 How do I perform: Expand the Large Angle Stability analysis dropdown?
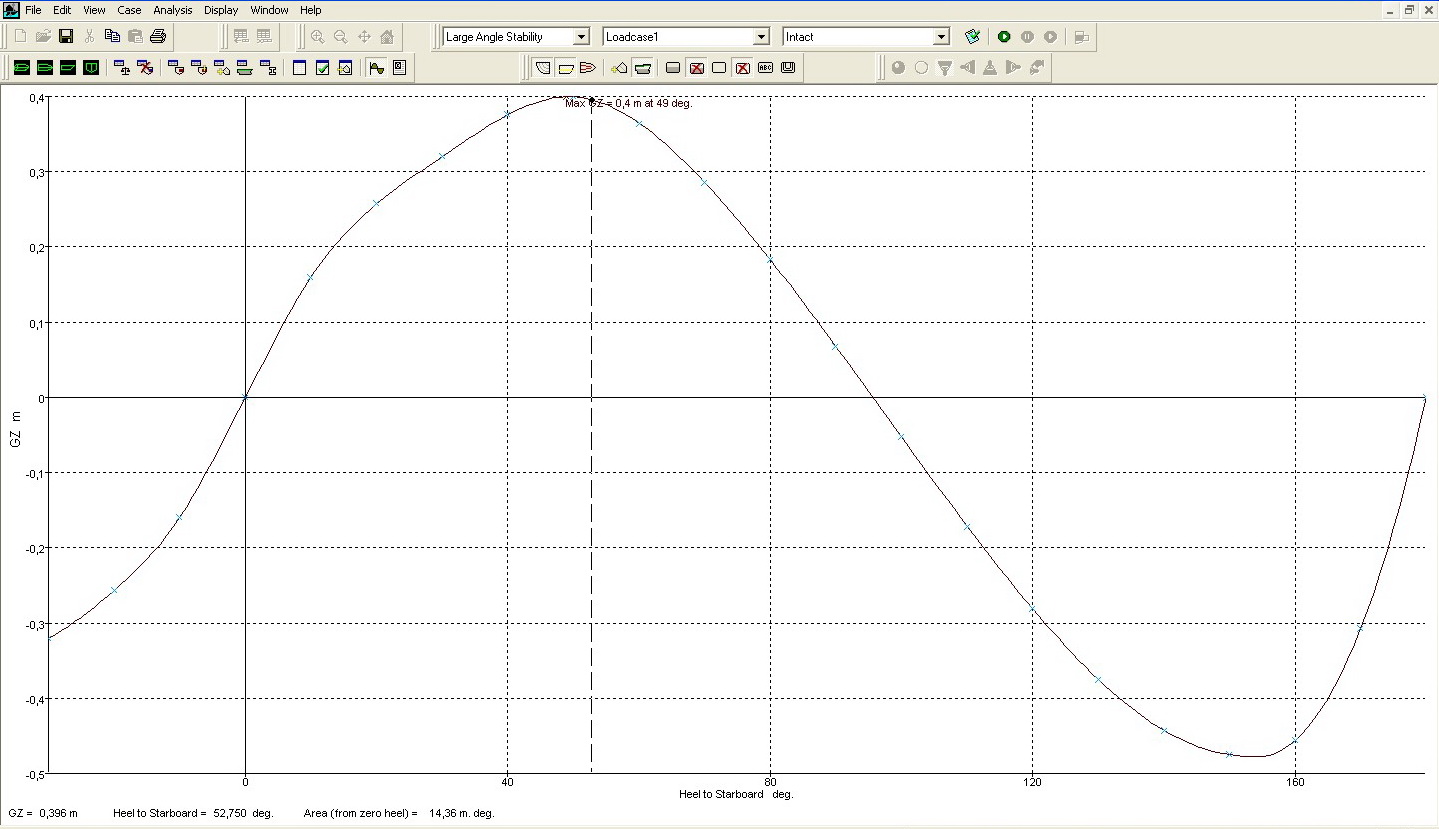581,37
